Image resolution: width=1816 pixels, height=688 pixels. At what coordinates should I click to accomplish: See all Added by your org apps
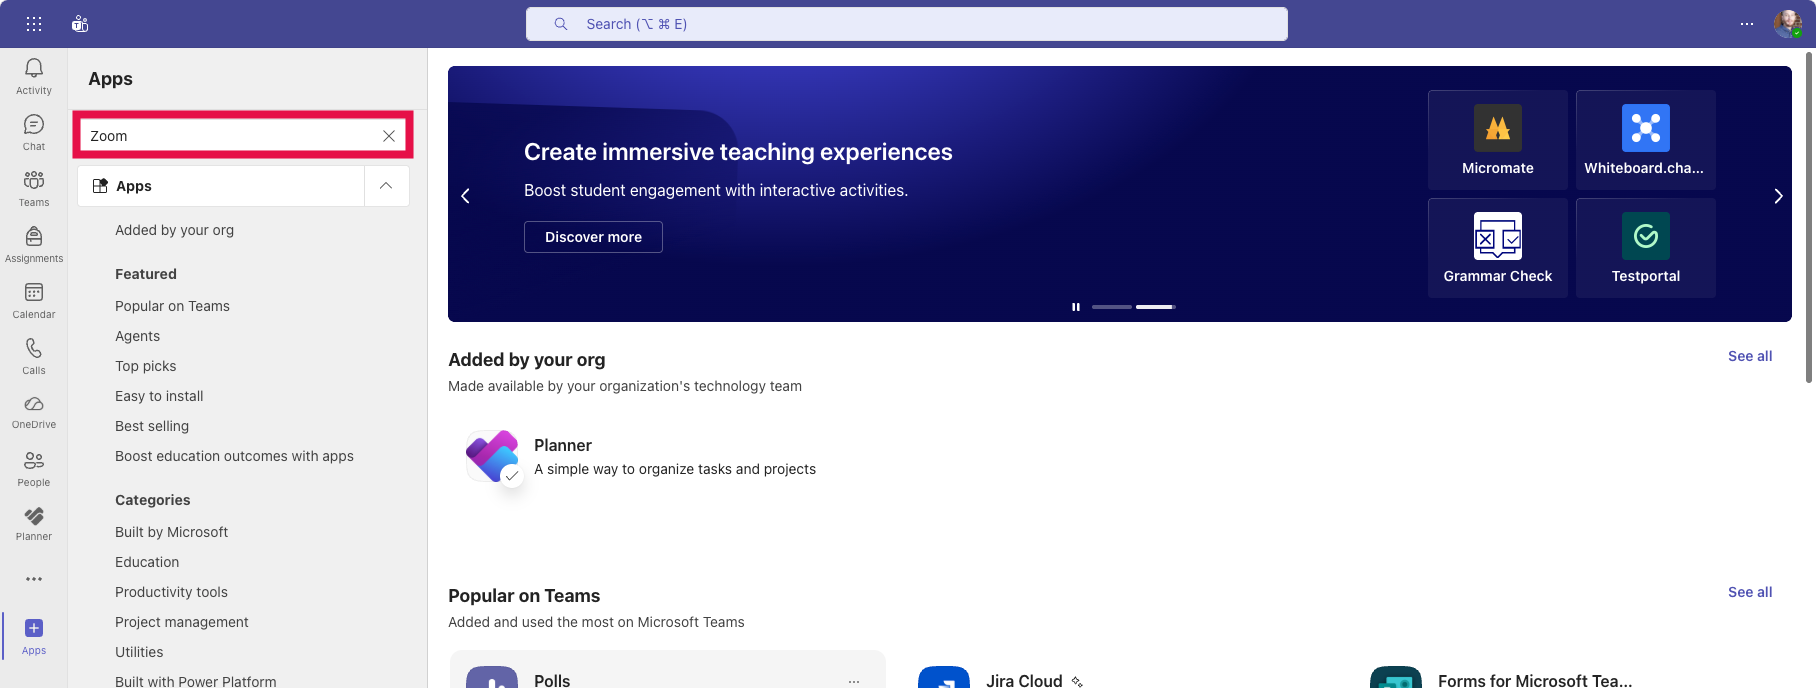click(x=1750, y=356)
